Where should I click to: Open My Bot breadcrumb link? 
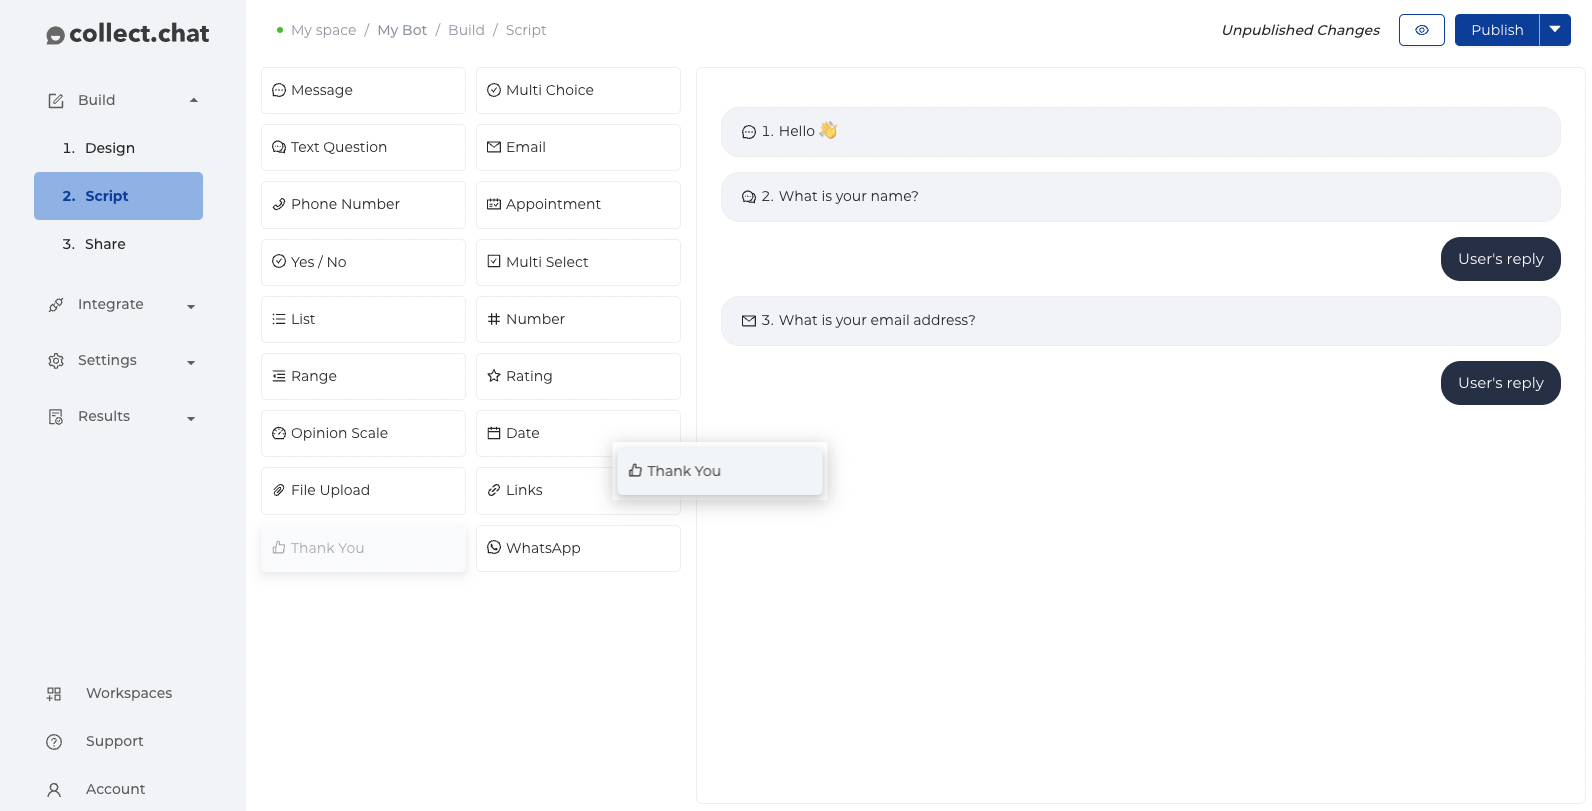point(402,30)
